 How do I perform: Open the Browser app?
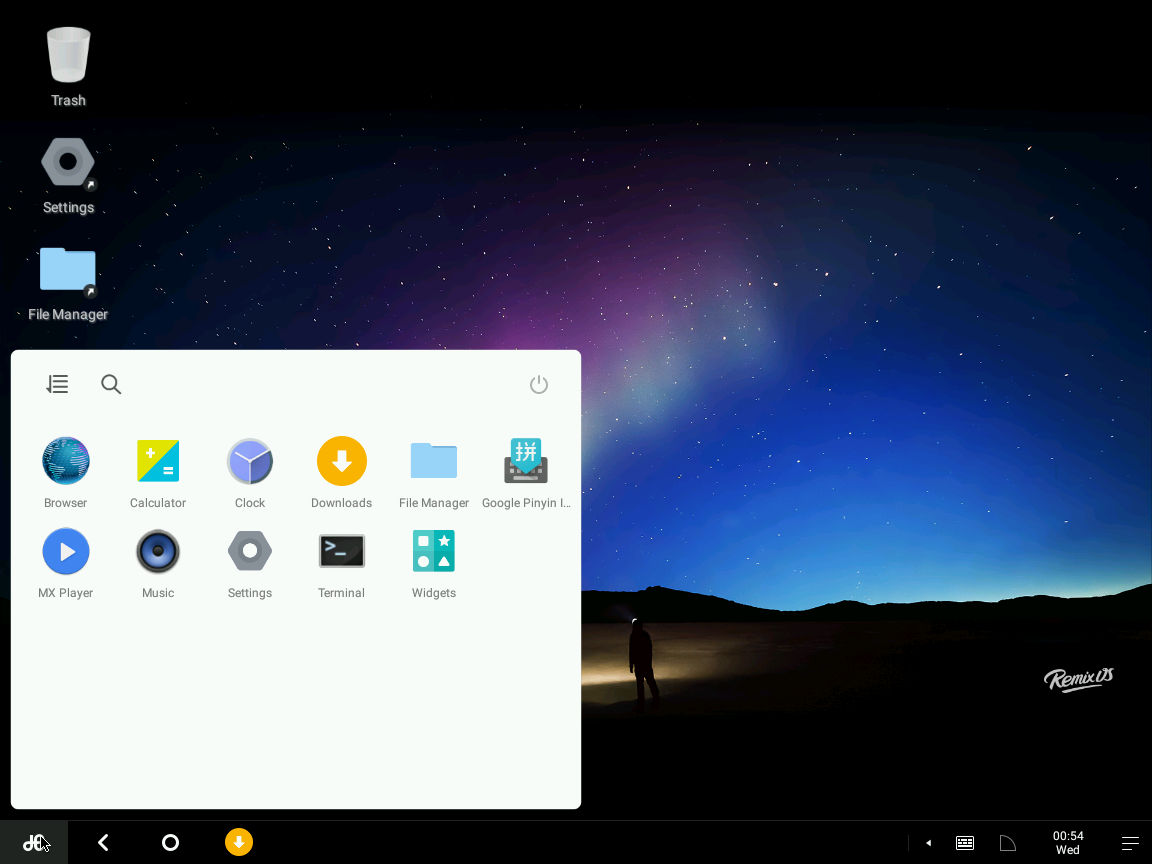pyautogui.click(x=65, y=461)
